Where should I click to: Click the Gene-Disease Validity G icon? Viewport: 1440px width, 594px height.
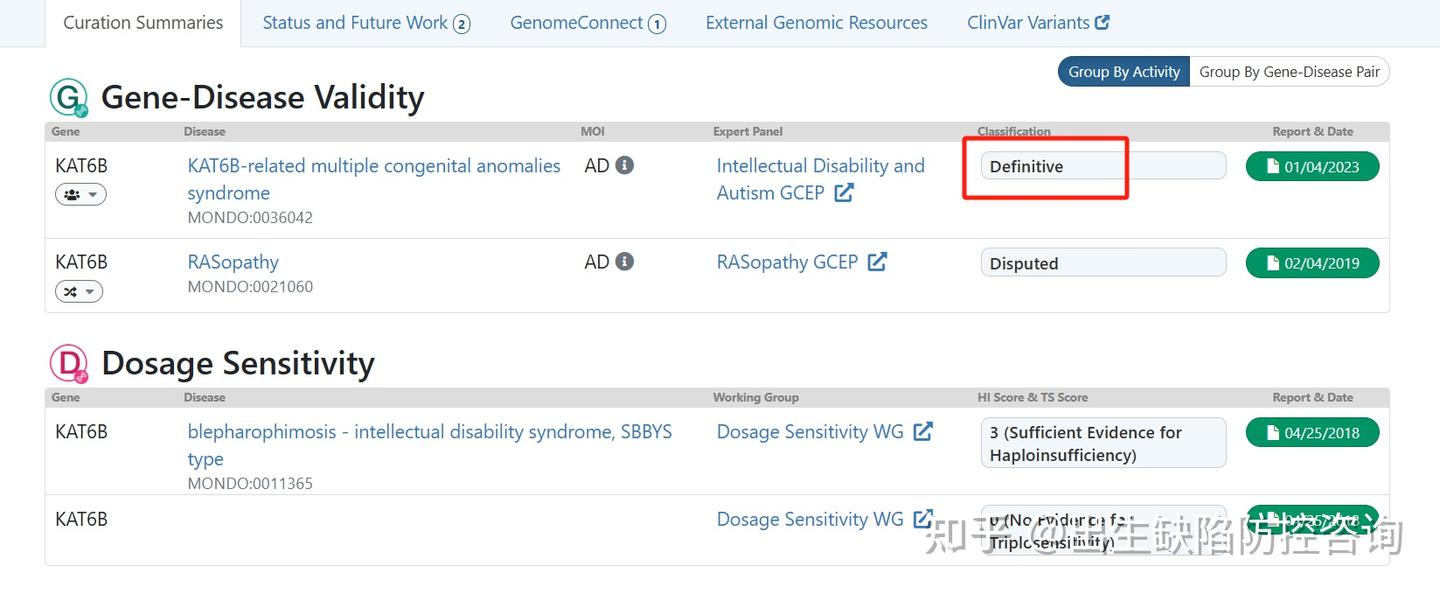[69, 98]
